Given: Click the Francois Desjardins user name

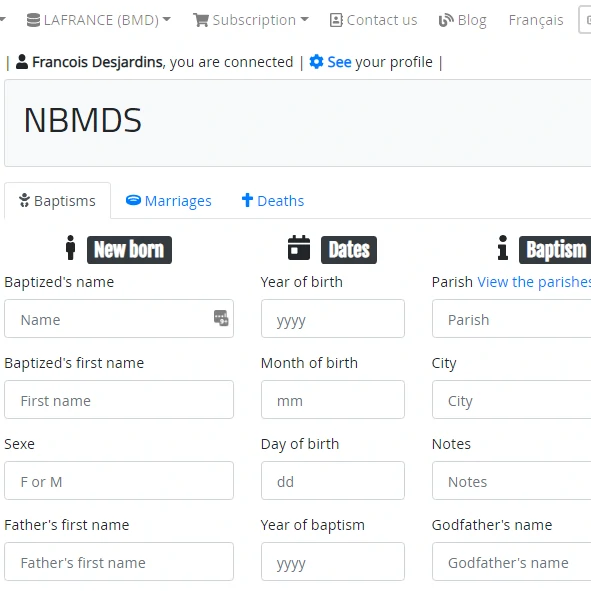Looking at the screenshot, I should [97, 62].
